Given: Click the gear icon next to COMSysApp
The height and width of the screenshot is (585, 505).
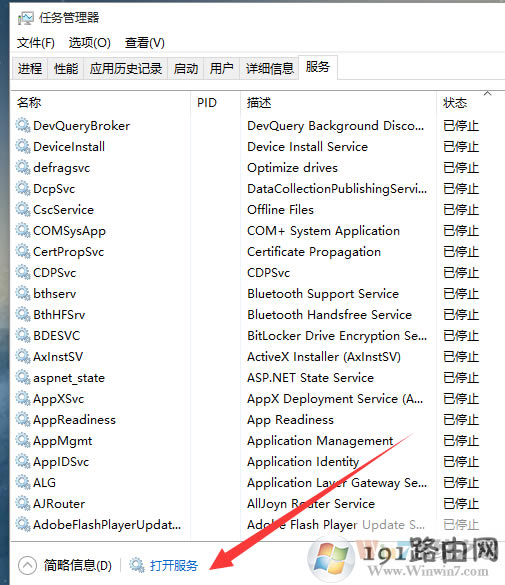Looking at the screenshot, I should coord(23,231).
